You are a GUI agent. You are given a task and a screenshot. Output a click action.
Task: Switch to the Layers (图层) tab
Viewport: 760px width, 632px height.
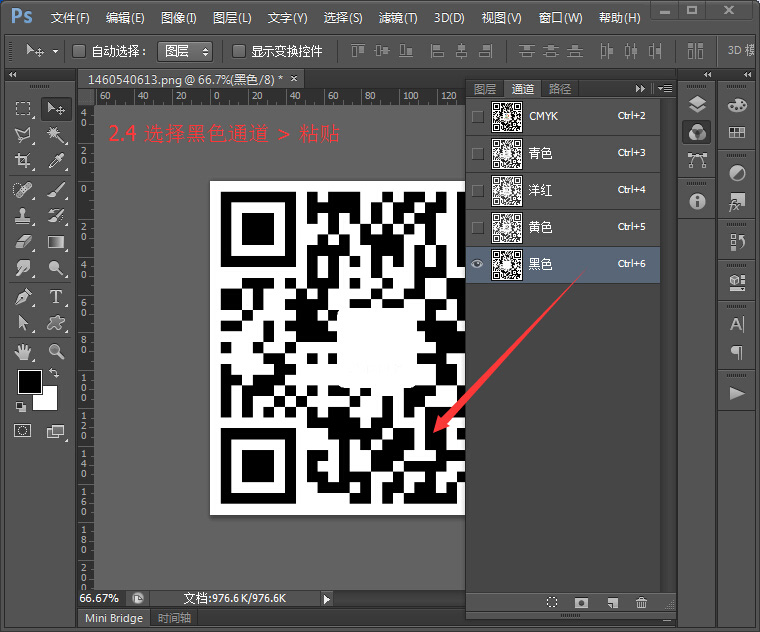[x=484, y=89]
